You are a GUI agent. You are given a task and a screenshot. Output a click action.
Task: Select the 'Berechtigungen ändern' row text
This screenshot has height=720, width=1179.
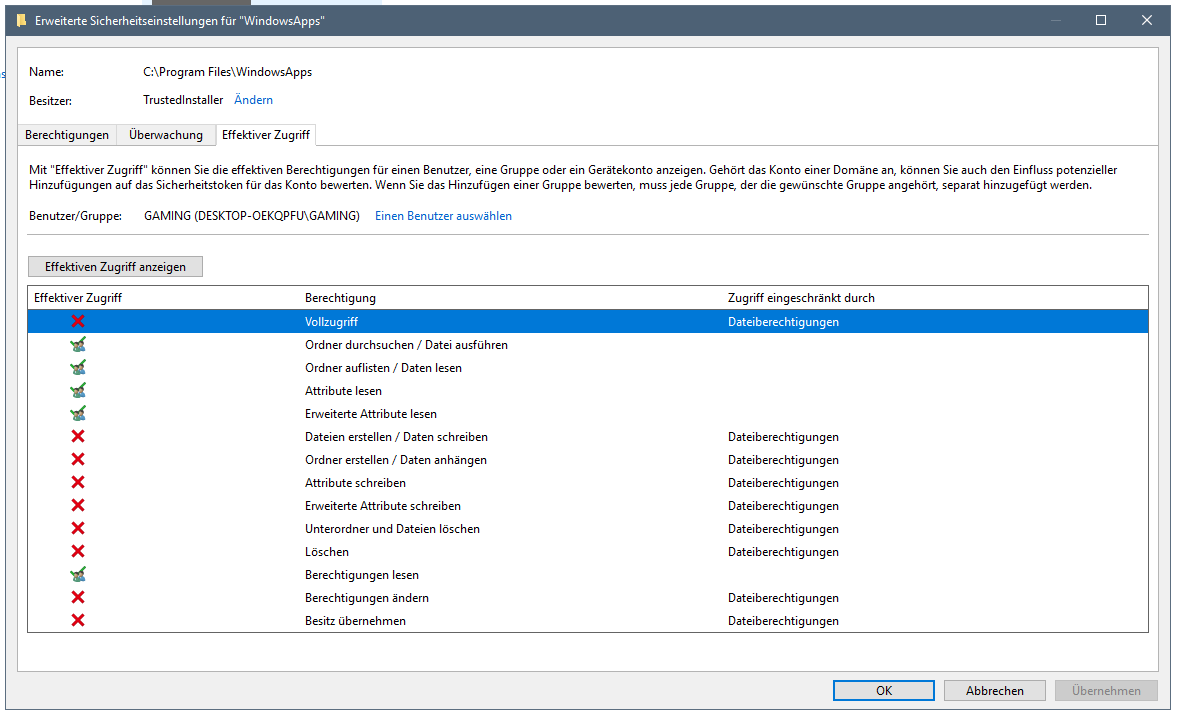tap(367, 598)
